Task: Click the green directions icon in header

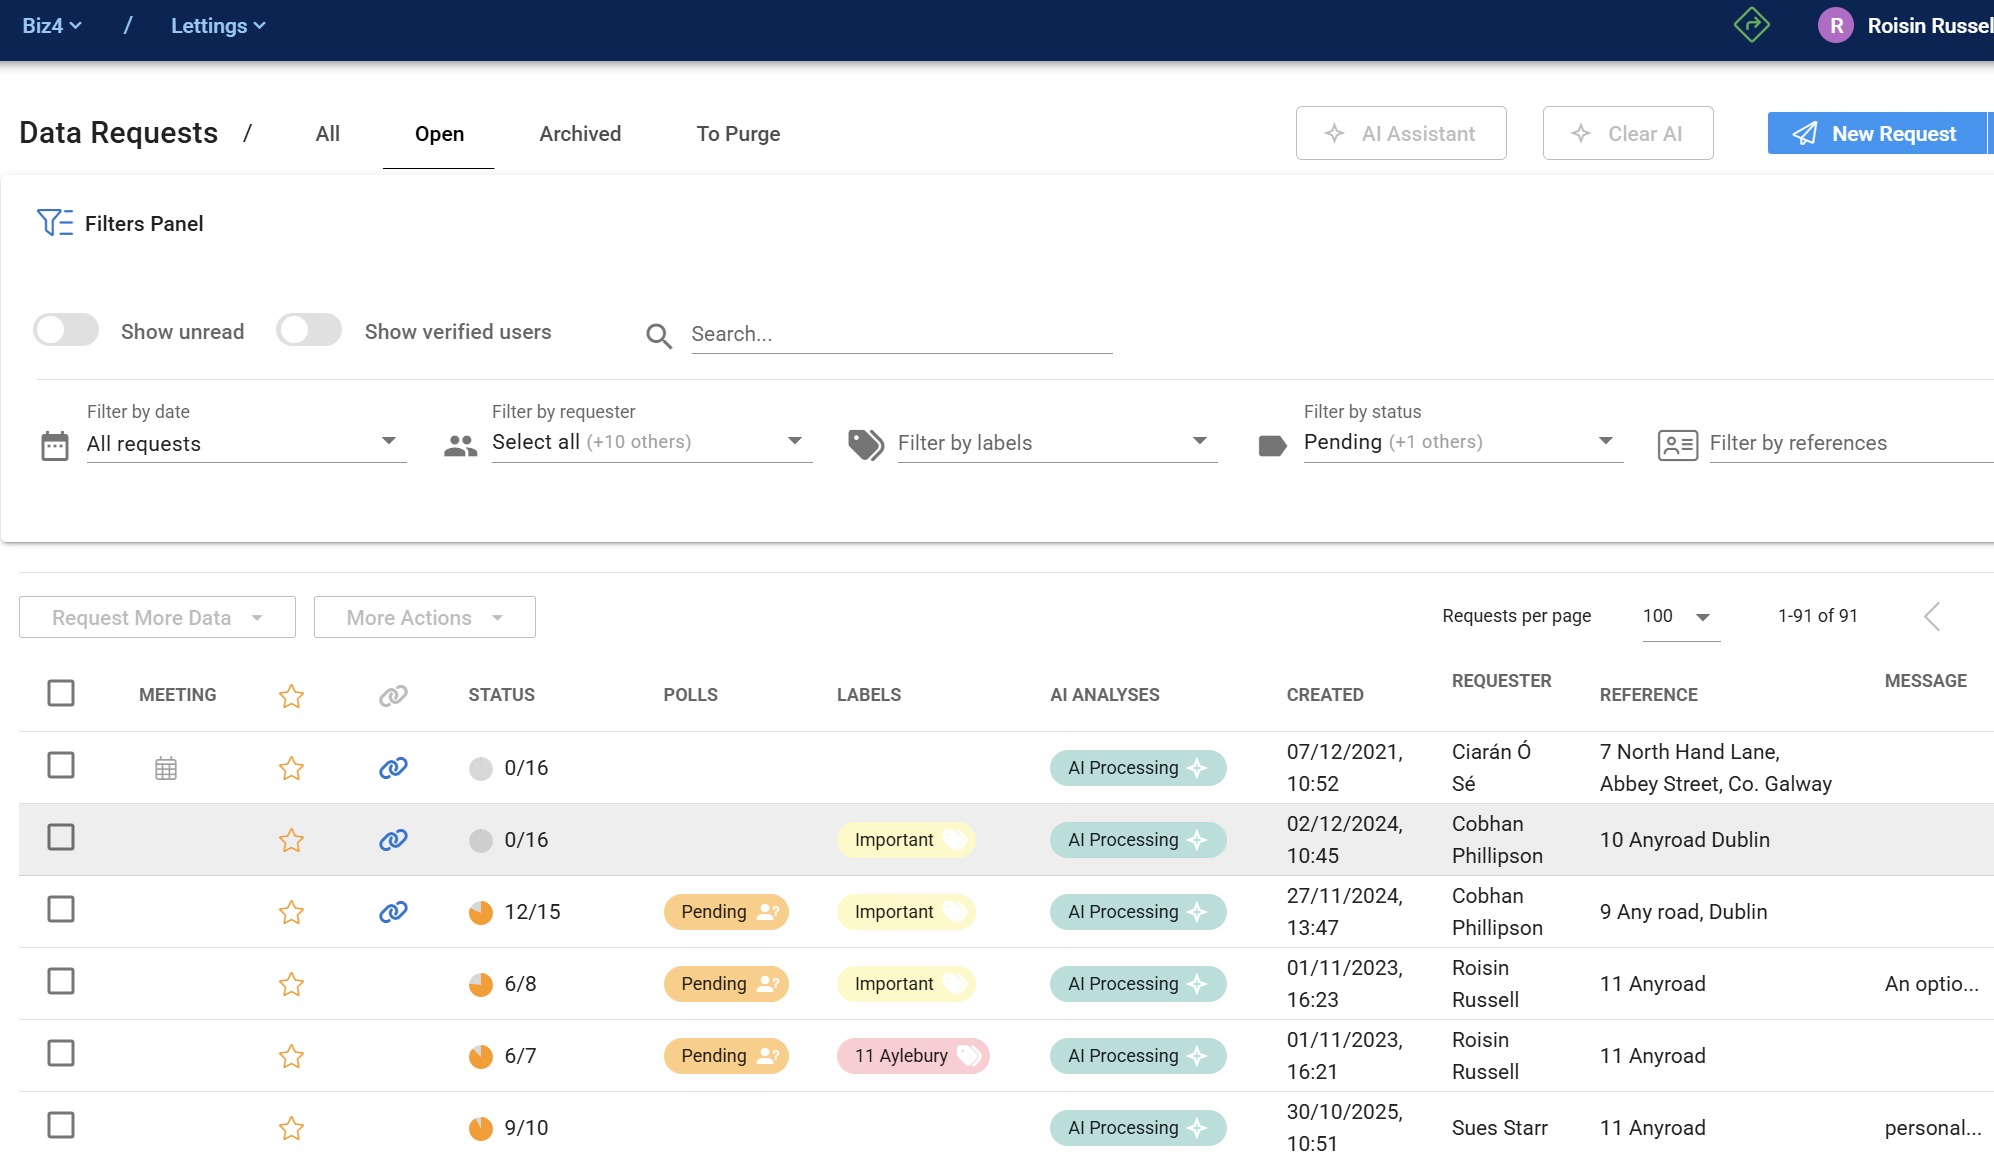Action: pyautogui.click(x=1751, y=25)
